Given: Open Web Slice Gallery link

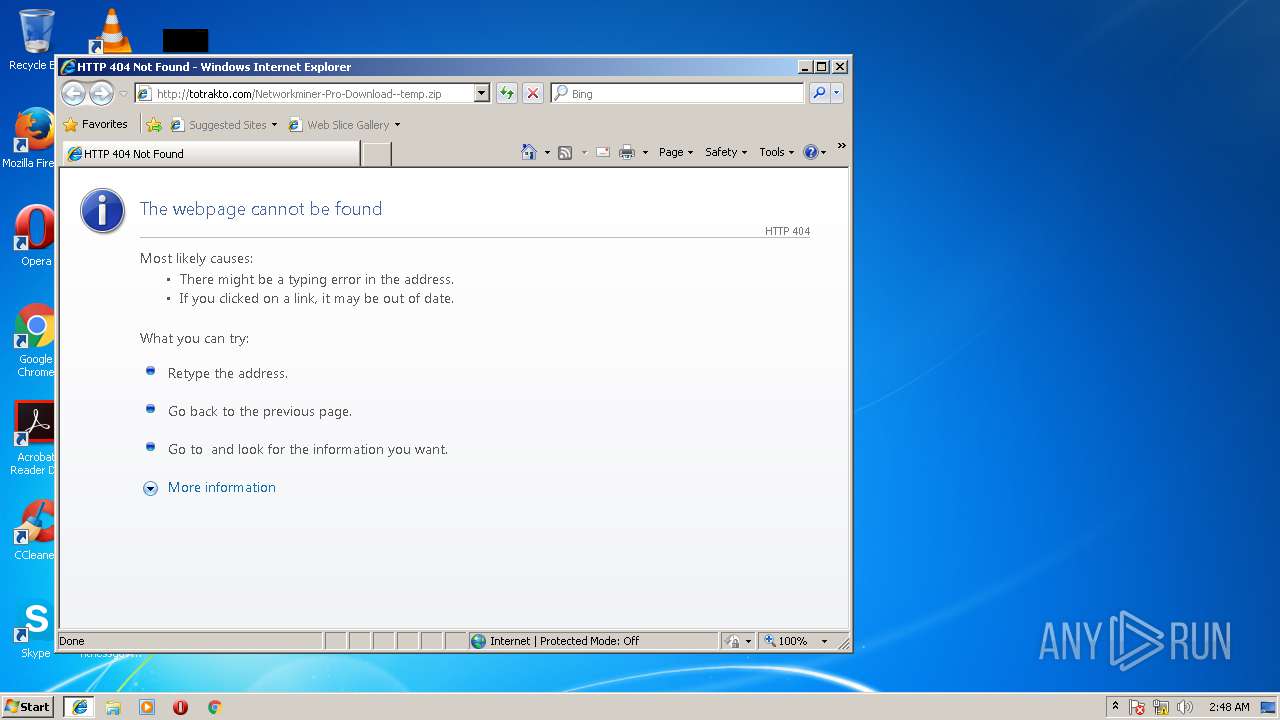Looking at the screenshot, I should point(339,125).
